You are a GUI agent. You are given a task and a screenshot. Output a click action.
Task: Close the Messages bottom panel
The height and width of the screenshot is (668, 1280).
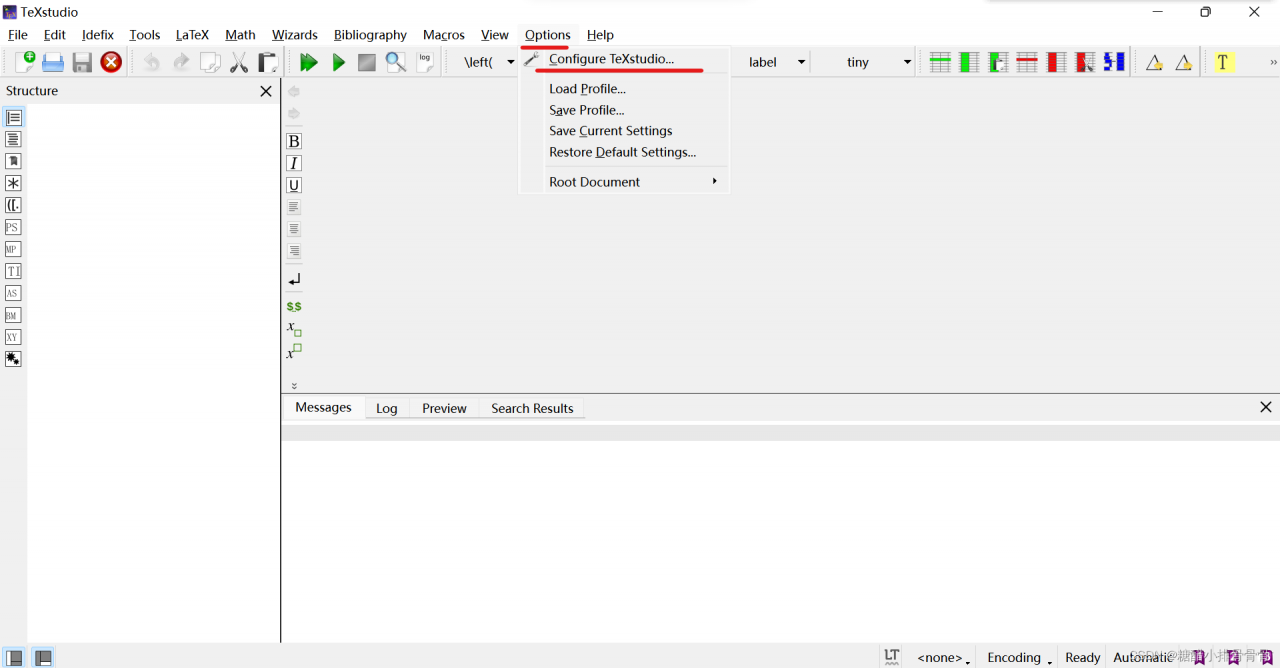click(x=1266, y=407)
